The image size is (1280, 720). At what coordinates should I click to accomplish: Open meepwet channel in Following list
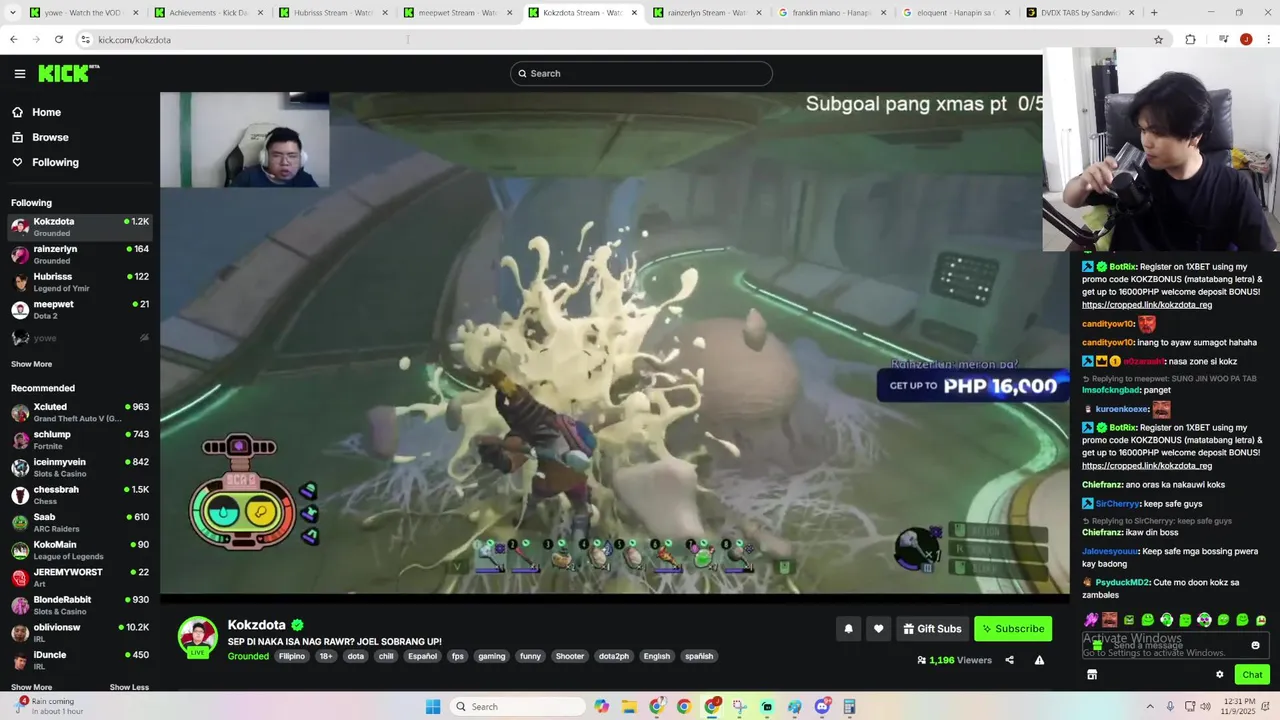coord(80,310)
